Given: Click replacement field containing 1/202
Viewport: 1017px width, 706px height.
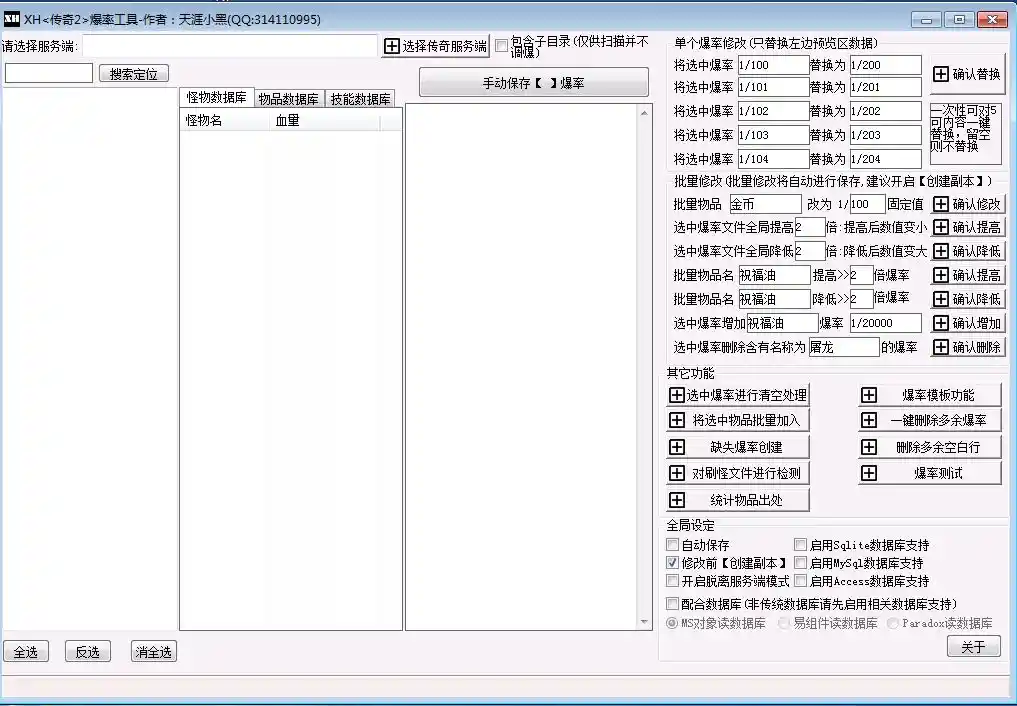Looking at the screenshot, I should pos(885,111).
